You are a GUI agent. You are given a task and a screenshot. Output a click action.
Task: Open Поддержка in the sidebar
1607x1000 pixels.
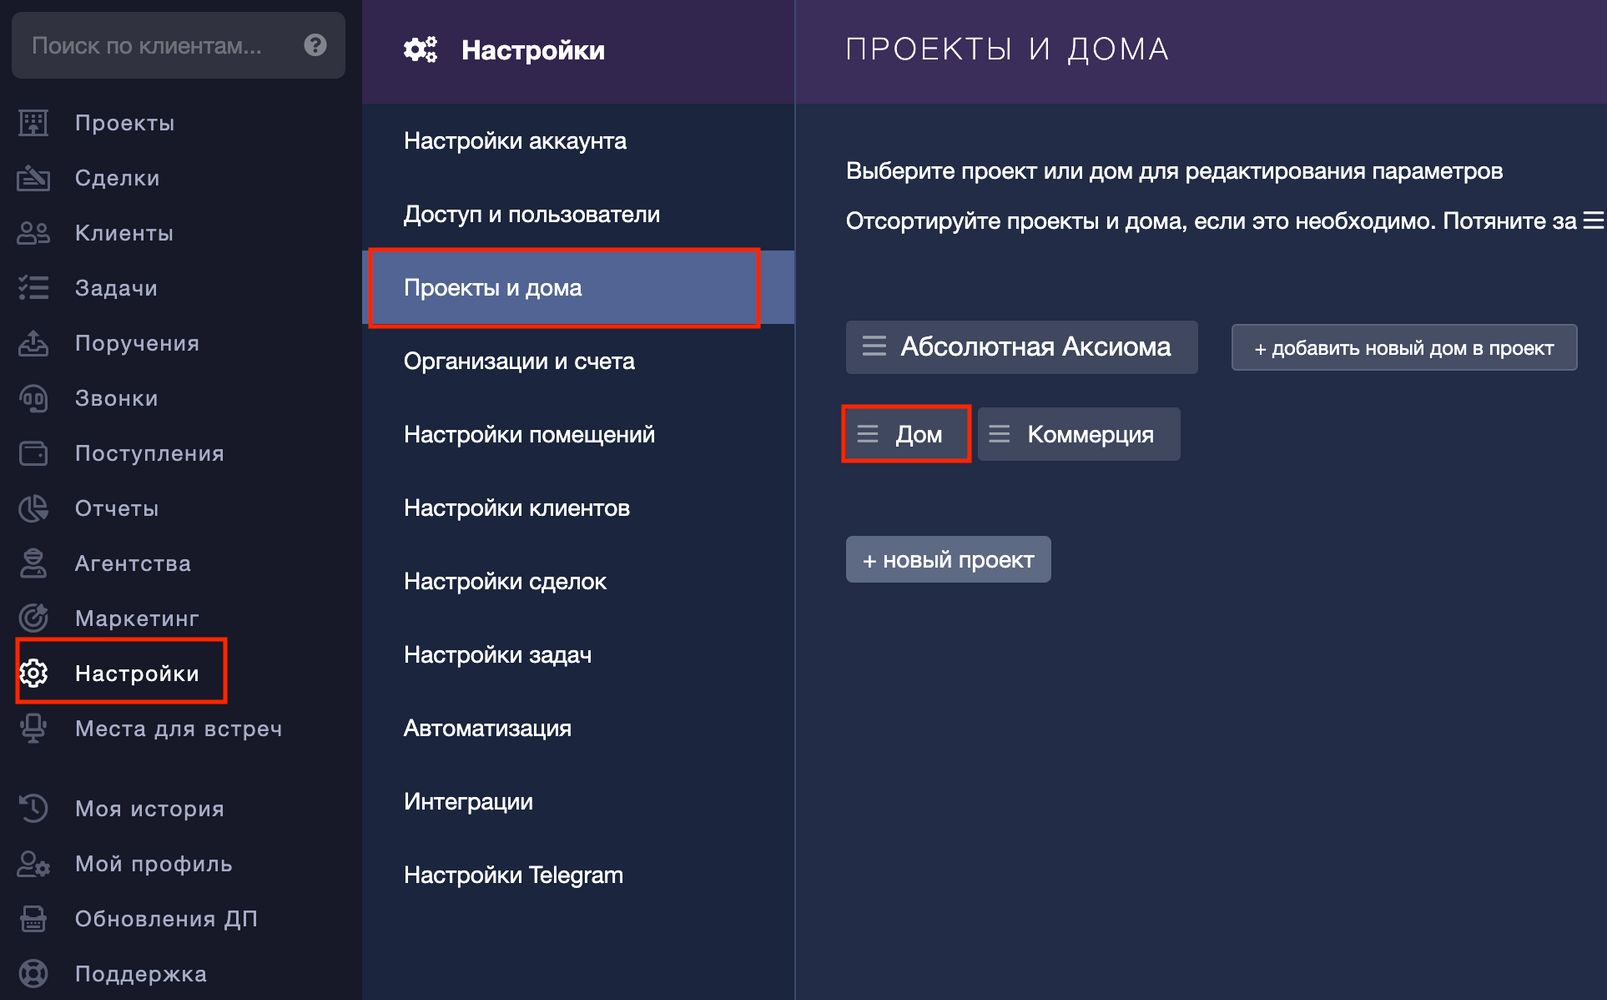click(x=140, y=973)
